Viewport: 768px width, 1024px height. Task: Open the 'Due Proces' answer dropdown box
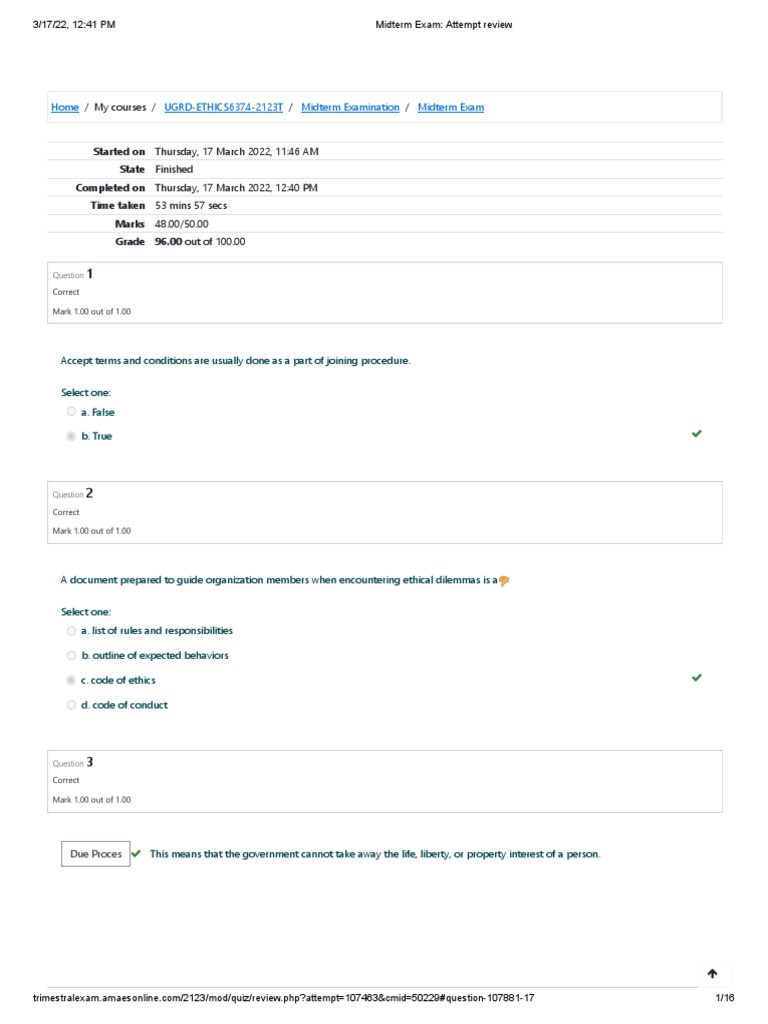tap(95, 854)
